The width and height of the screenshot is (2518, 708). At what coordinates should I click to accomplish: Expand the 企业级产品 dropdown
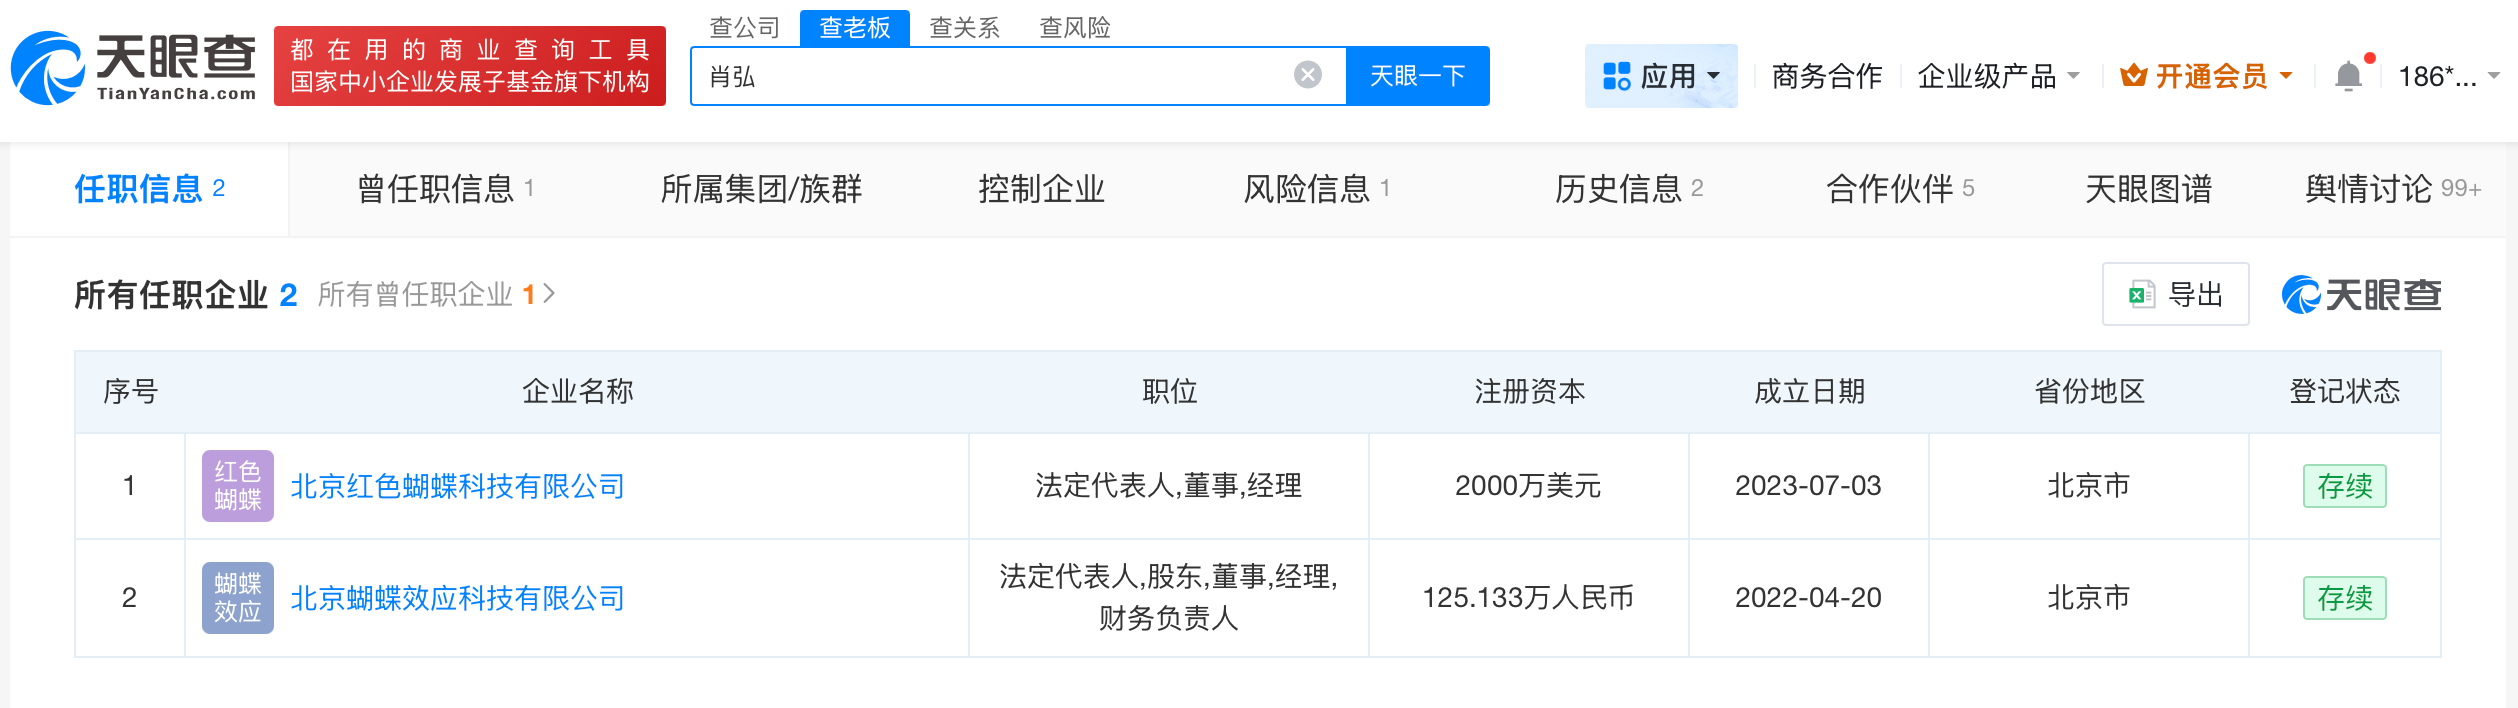(x=1997, y=76)
